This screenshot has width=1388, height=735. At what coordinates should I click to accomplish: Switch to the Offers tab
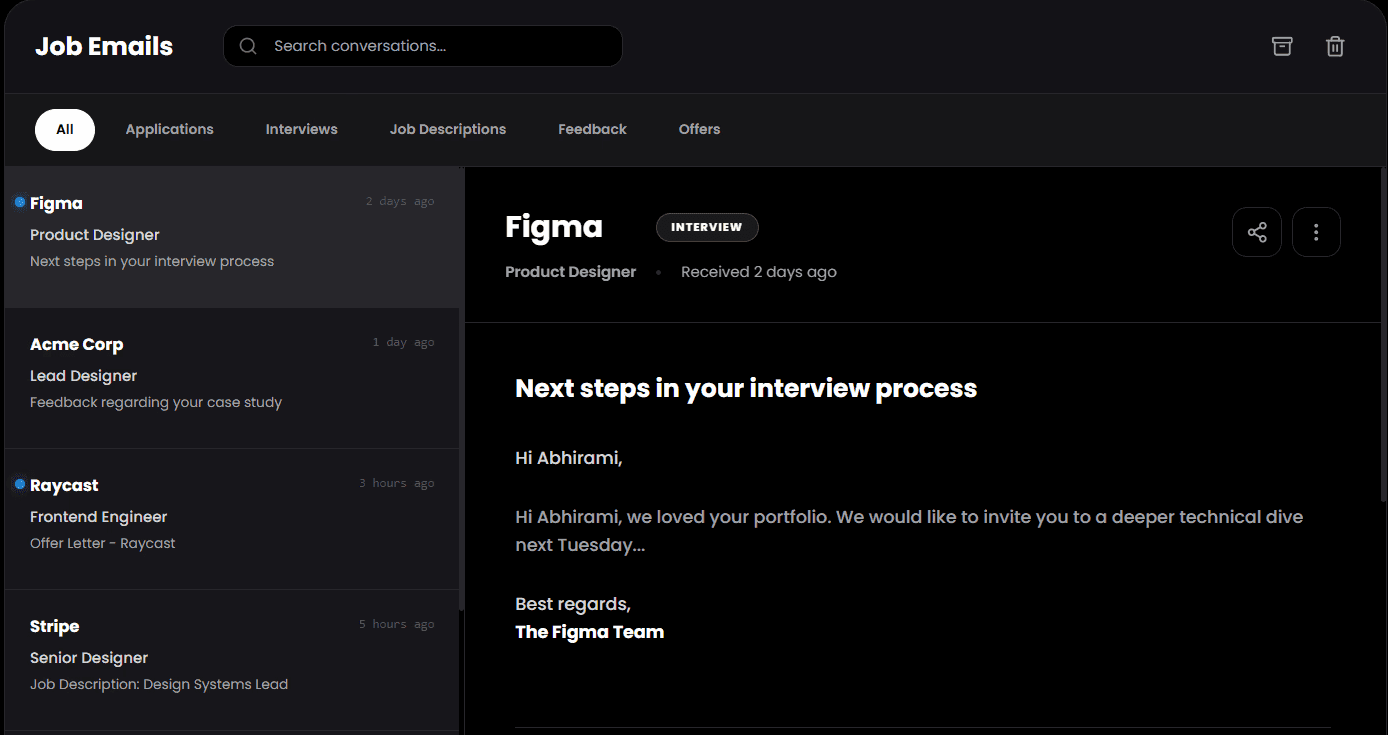[699, 130]
